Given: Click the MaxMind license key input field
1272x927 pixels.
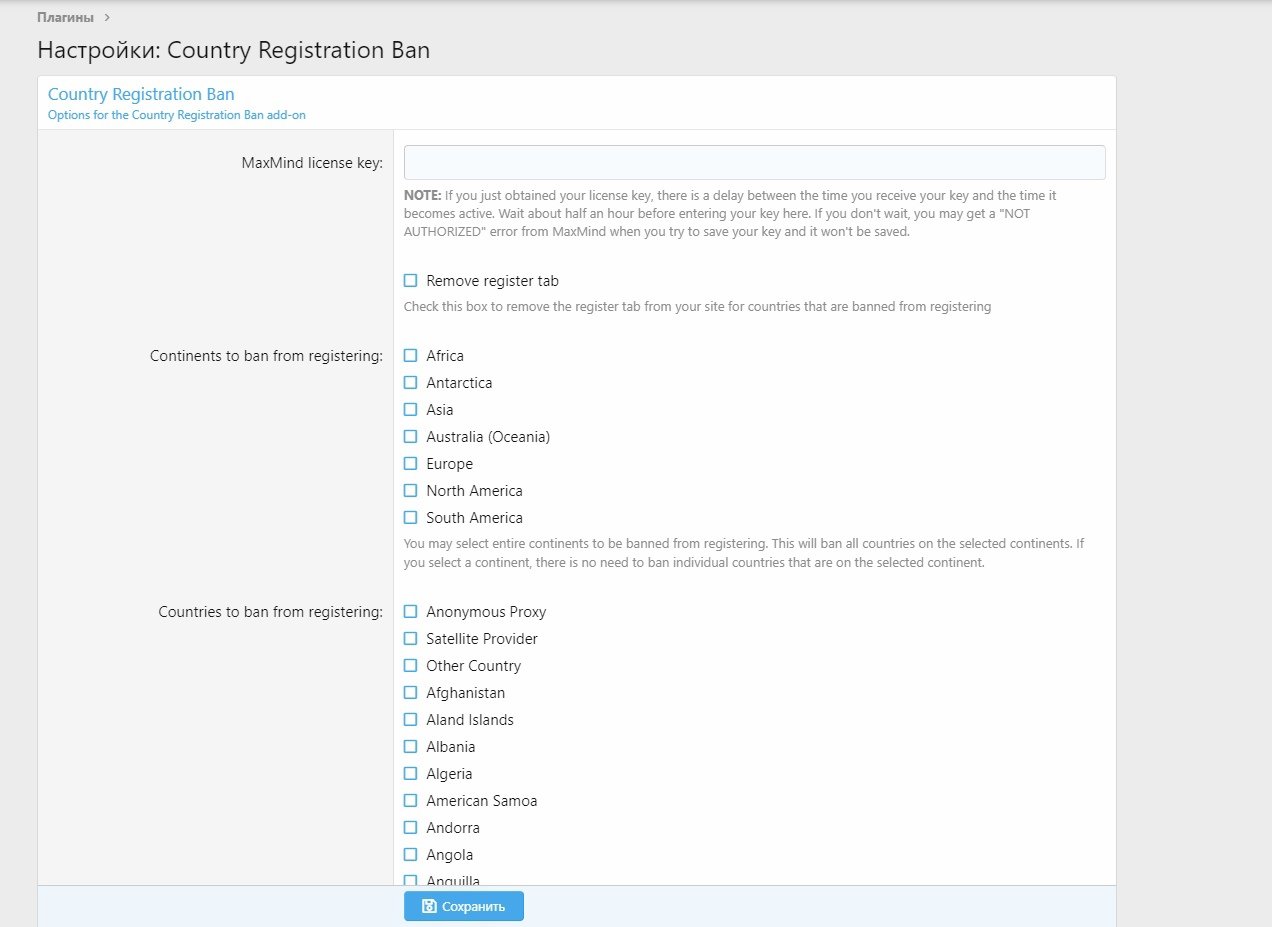Looking at the screenshot, I should 754,163.
